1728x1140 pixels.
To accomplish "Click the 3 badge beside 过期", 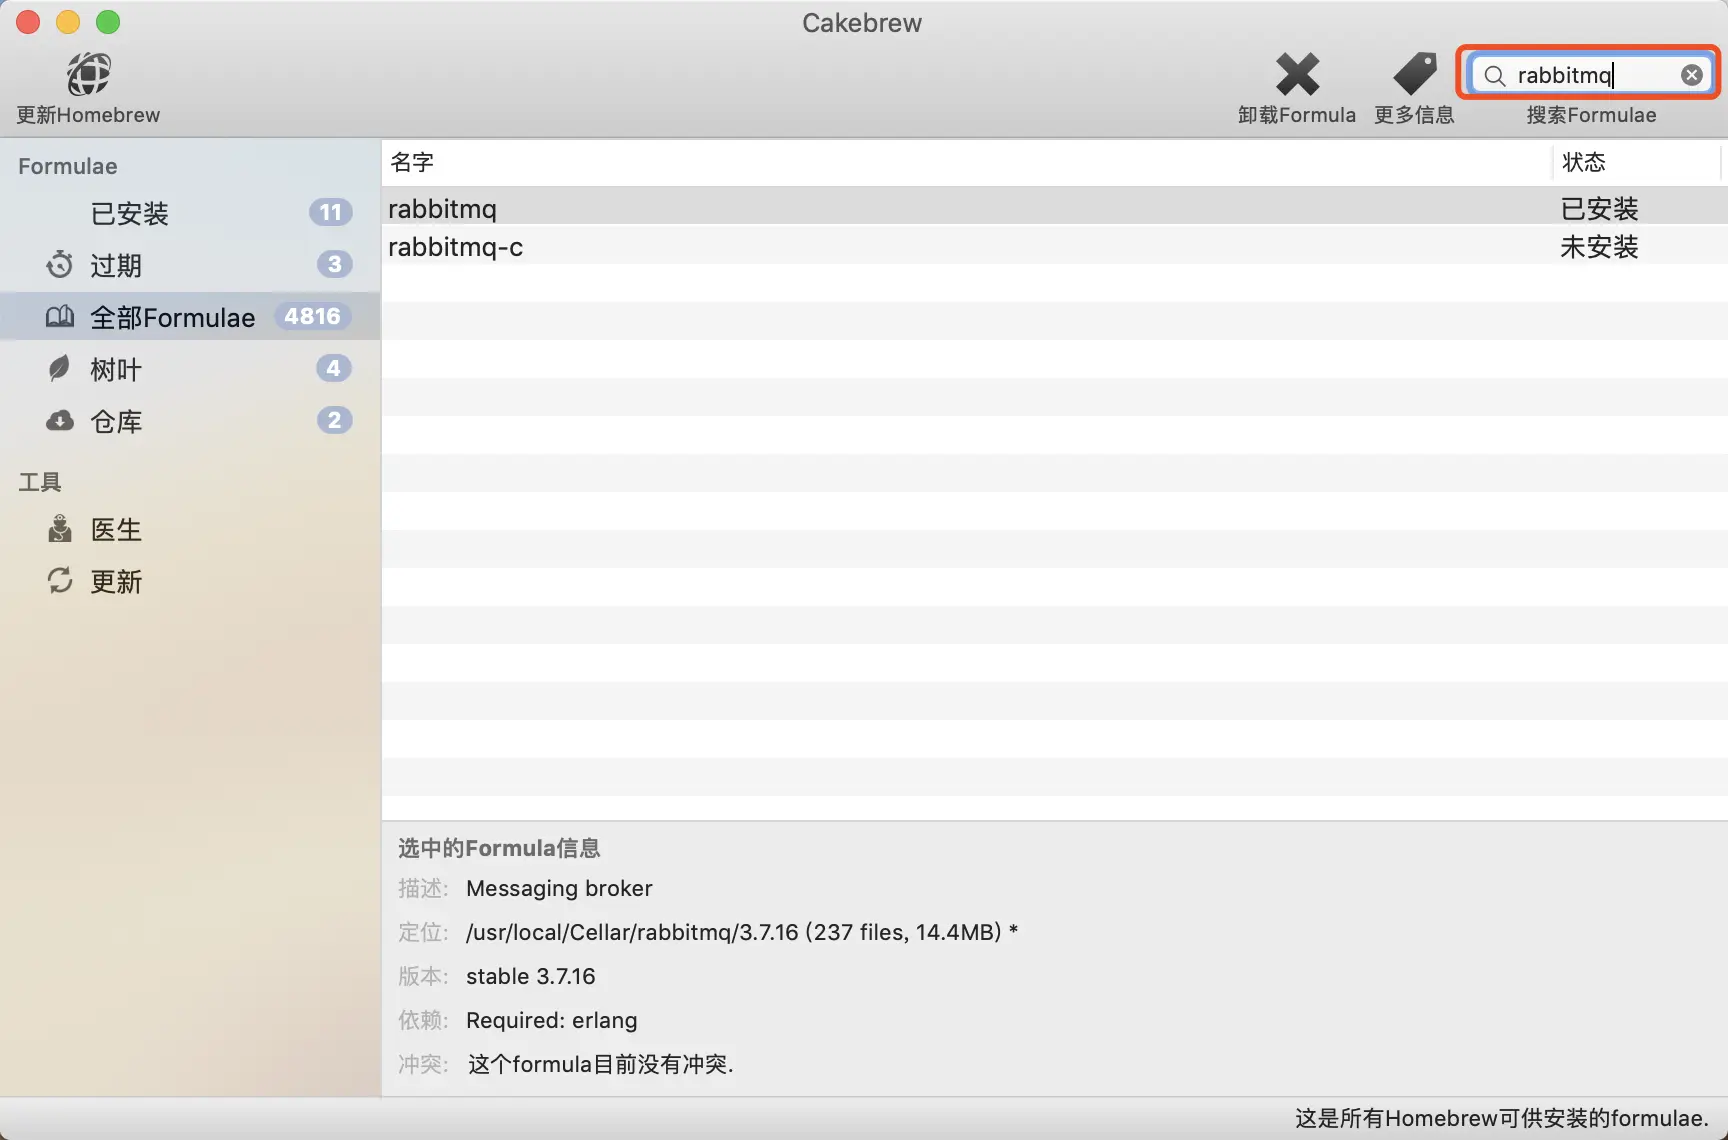I will tap(335, 264).
